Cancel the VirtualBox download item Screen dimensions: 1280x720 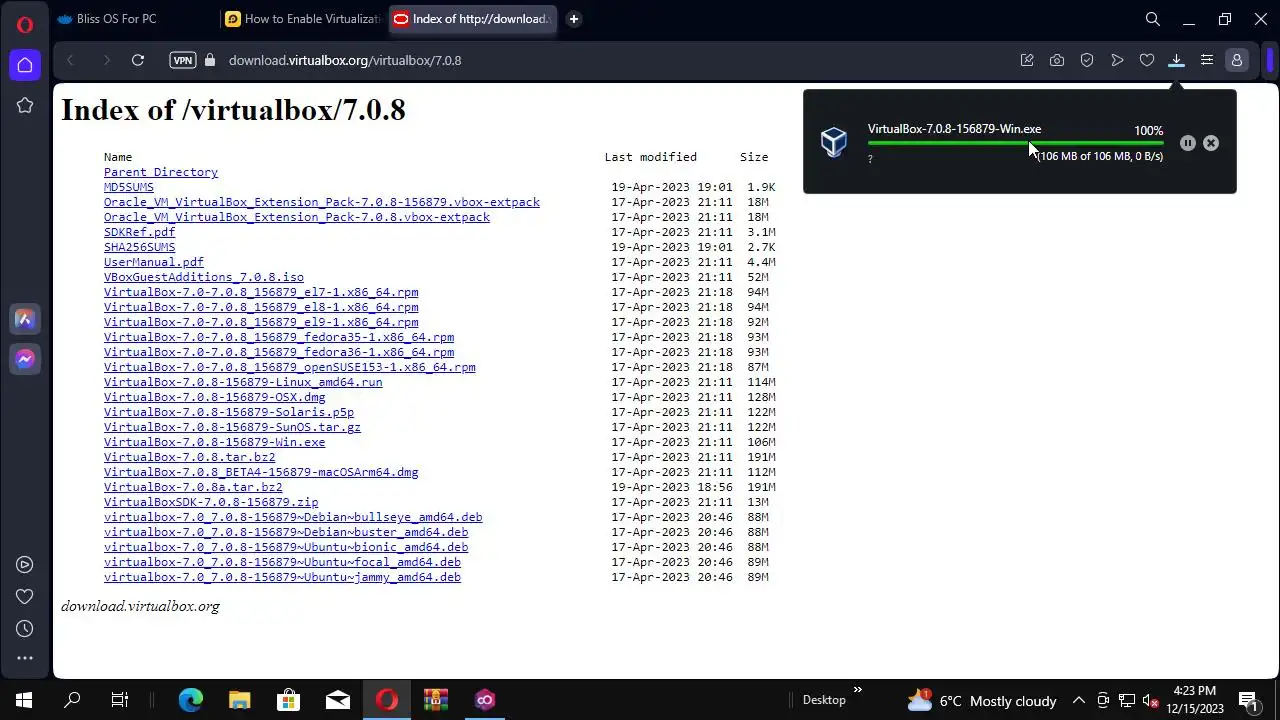(1211, 143)
